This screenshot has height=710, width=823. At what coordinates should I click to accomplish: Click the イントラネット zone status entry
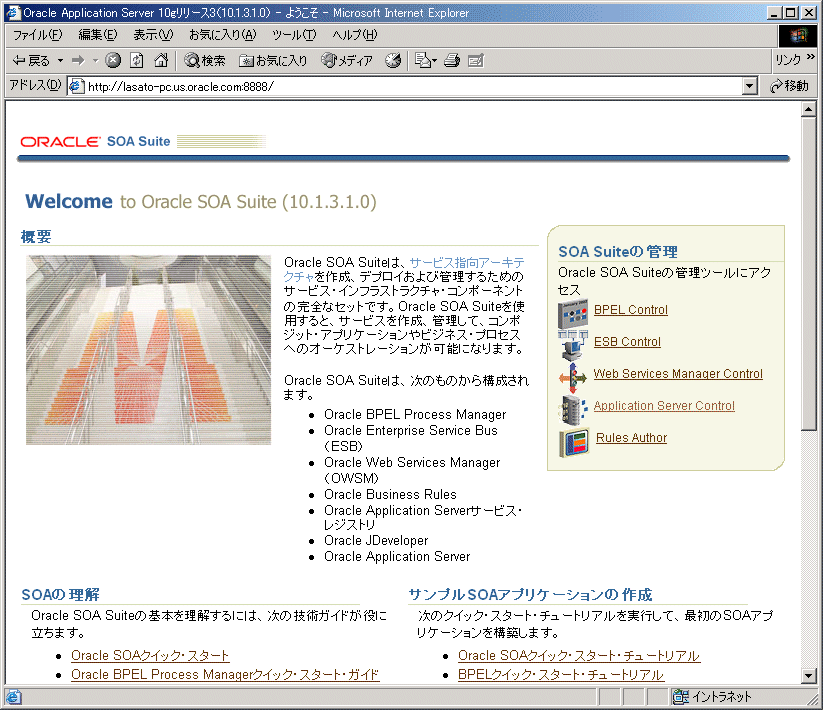(x=713, y=697)
